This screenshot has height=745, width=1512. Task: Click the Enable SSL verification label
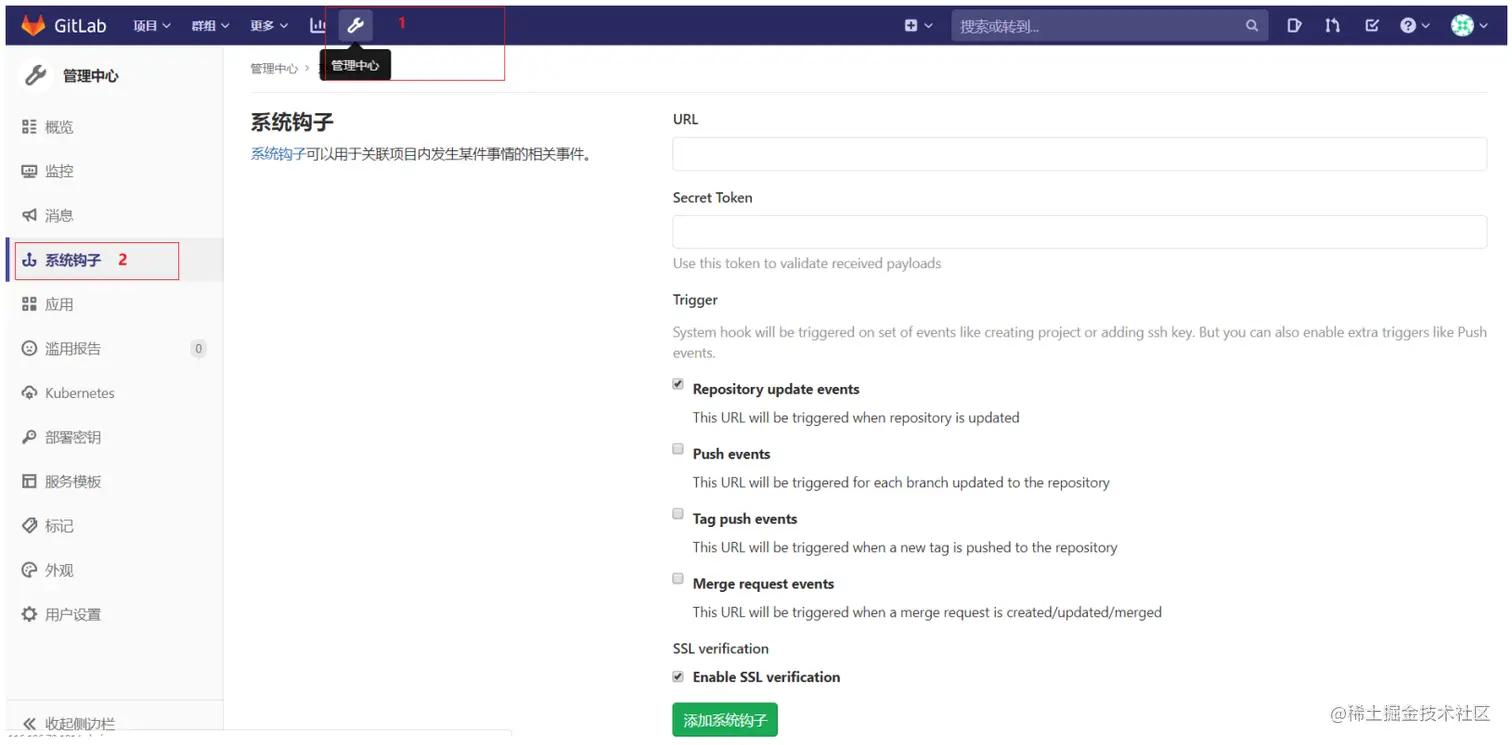pyautogui.click(x=766, y=677)
